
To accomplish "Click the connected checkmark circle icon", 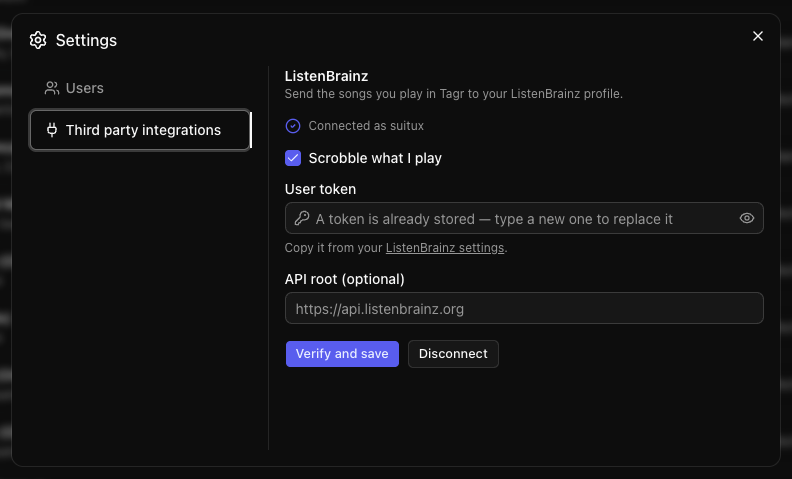I will [x=293, y=126].
